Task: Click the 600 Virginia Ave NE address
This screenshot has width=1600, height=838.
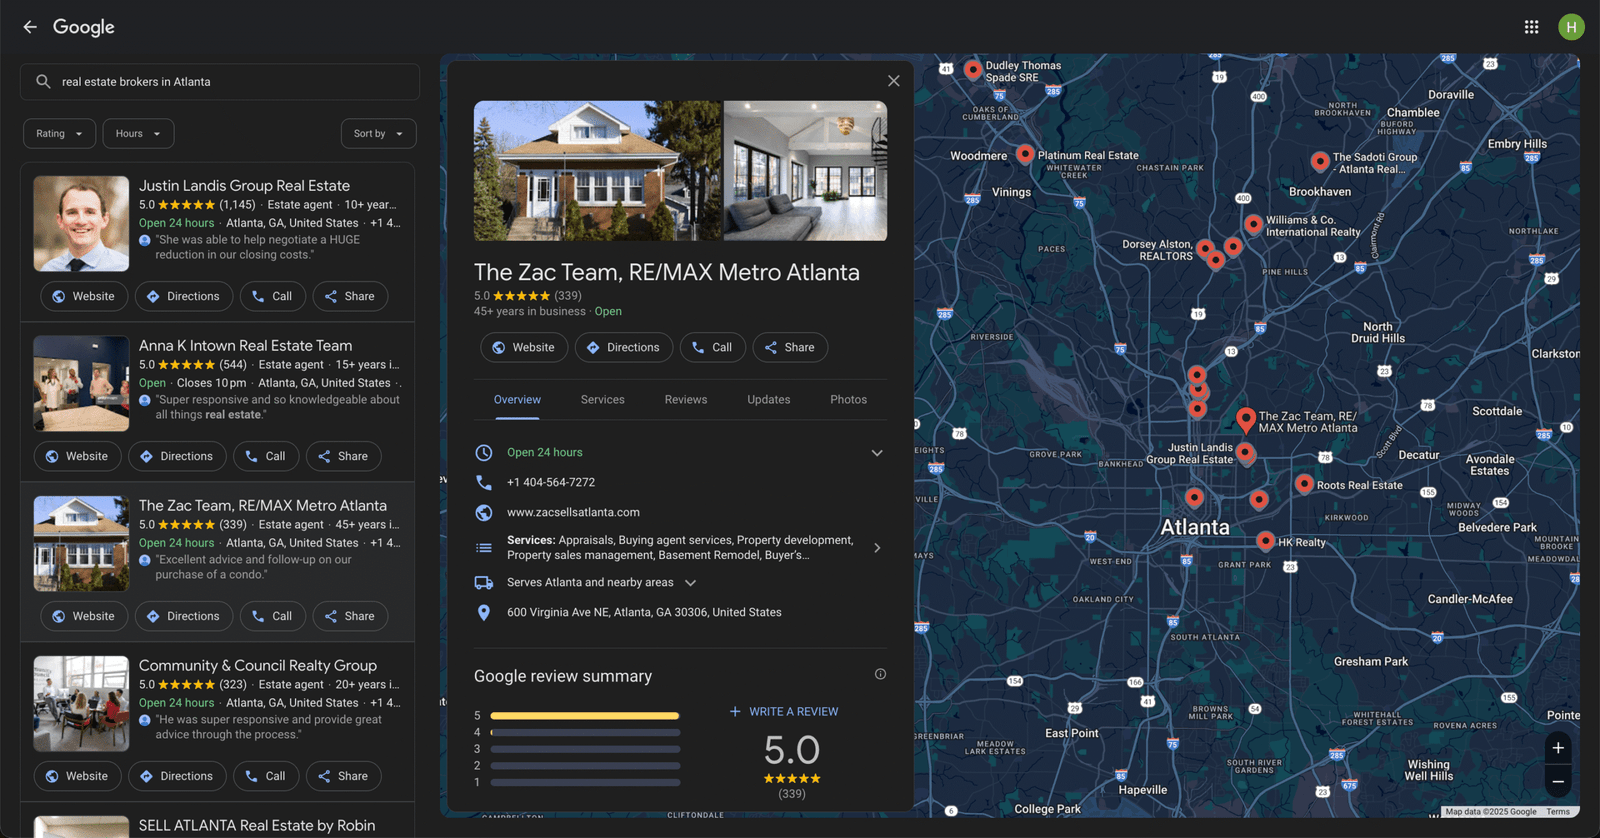Action: tap(644, 612)
